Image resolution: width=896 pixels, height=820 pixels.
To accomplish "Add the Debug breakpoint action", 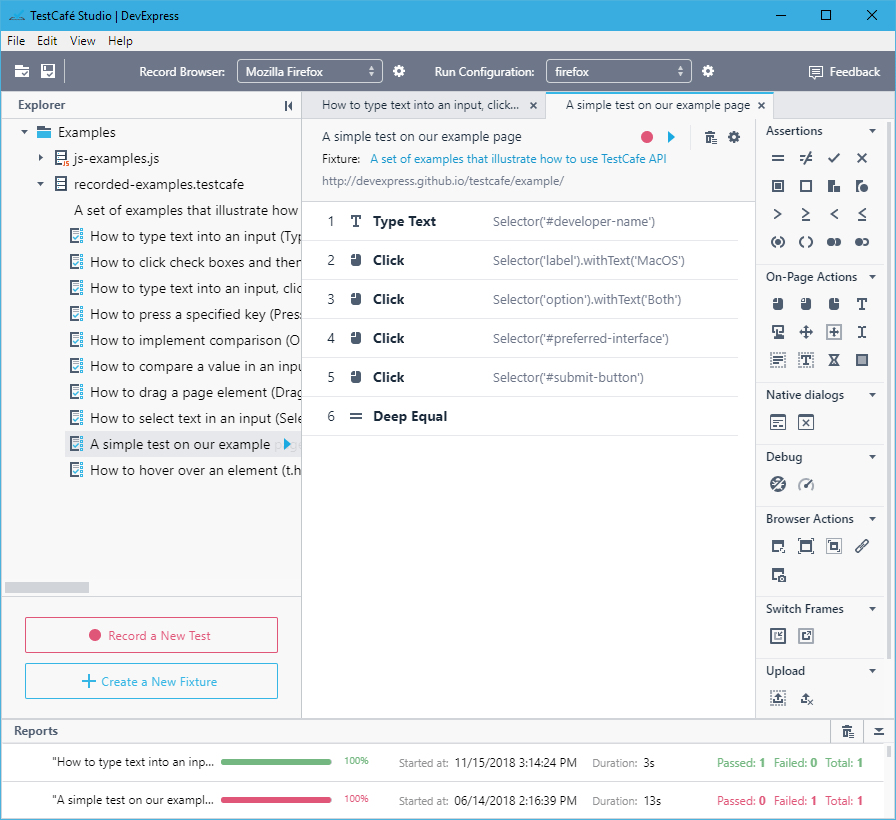I will click(x=778, y=485).
